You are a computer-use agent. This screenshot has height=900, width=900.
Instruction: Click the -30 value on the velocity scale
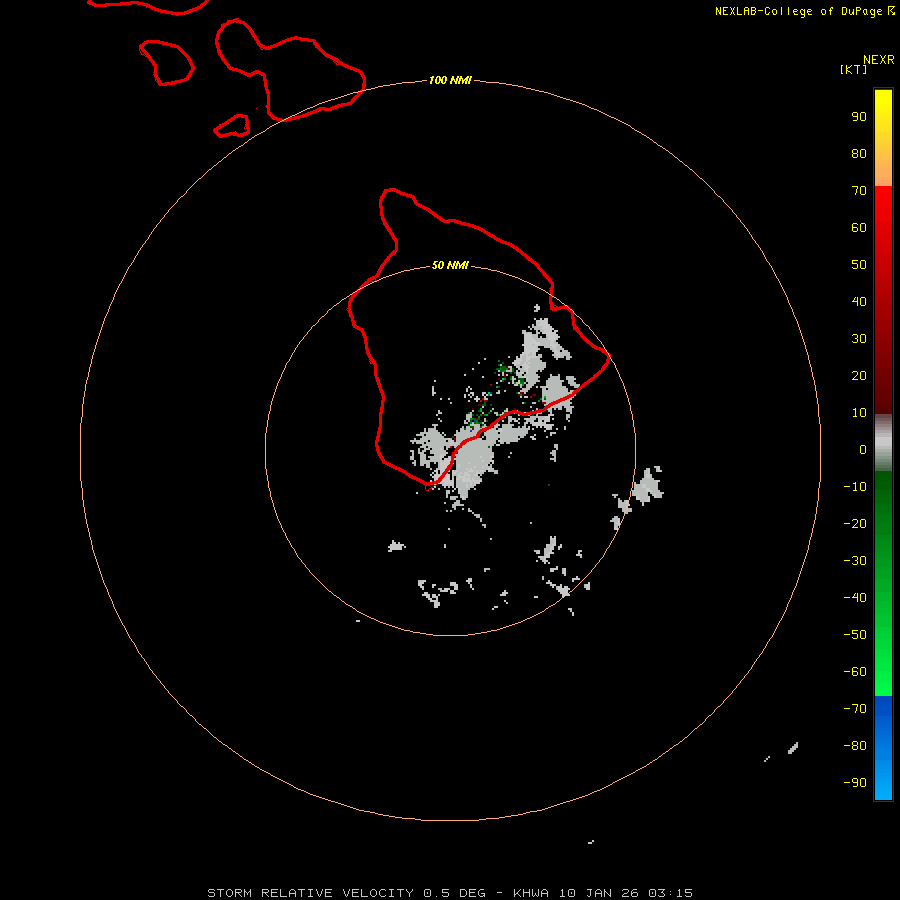point(855,561)
